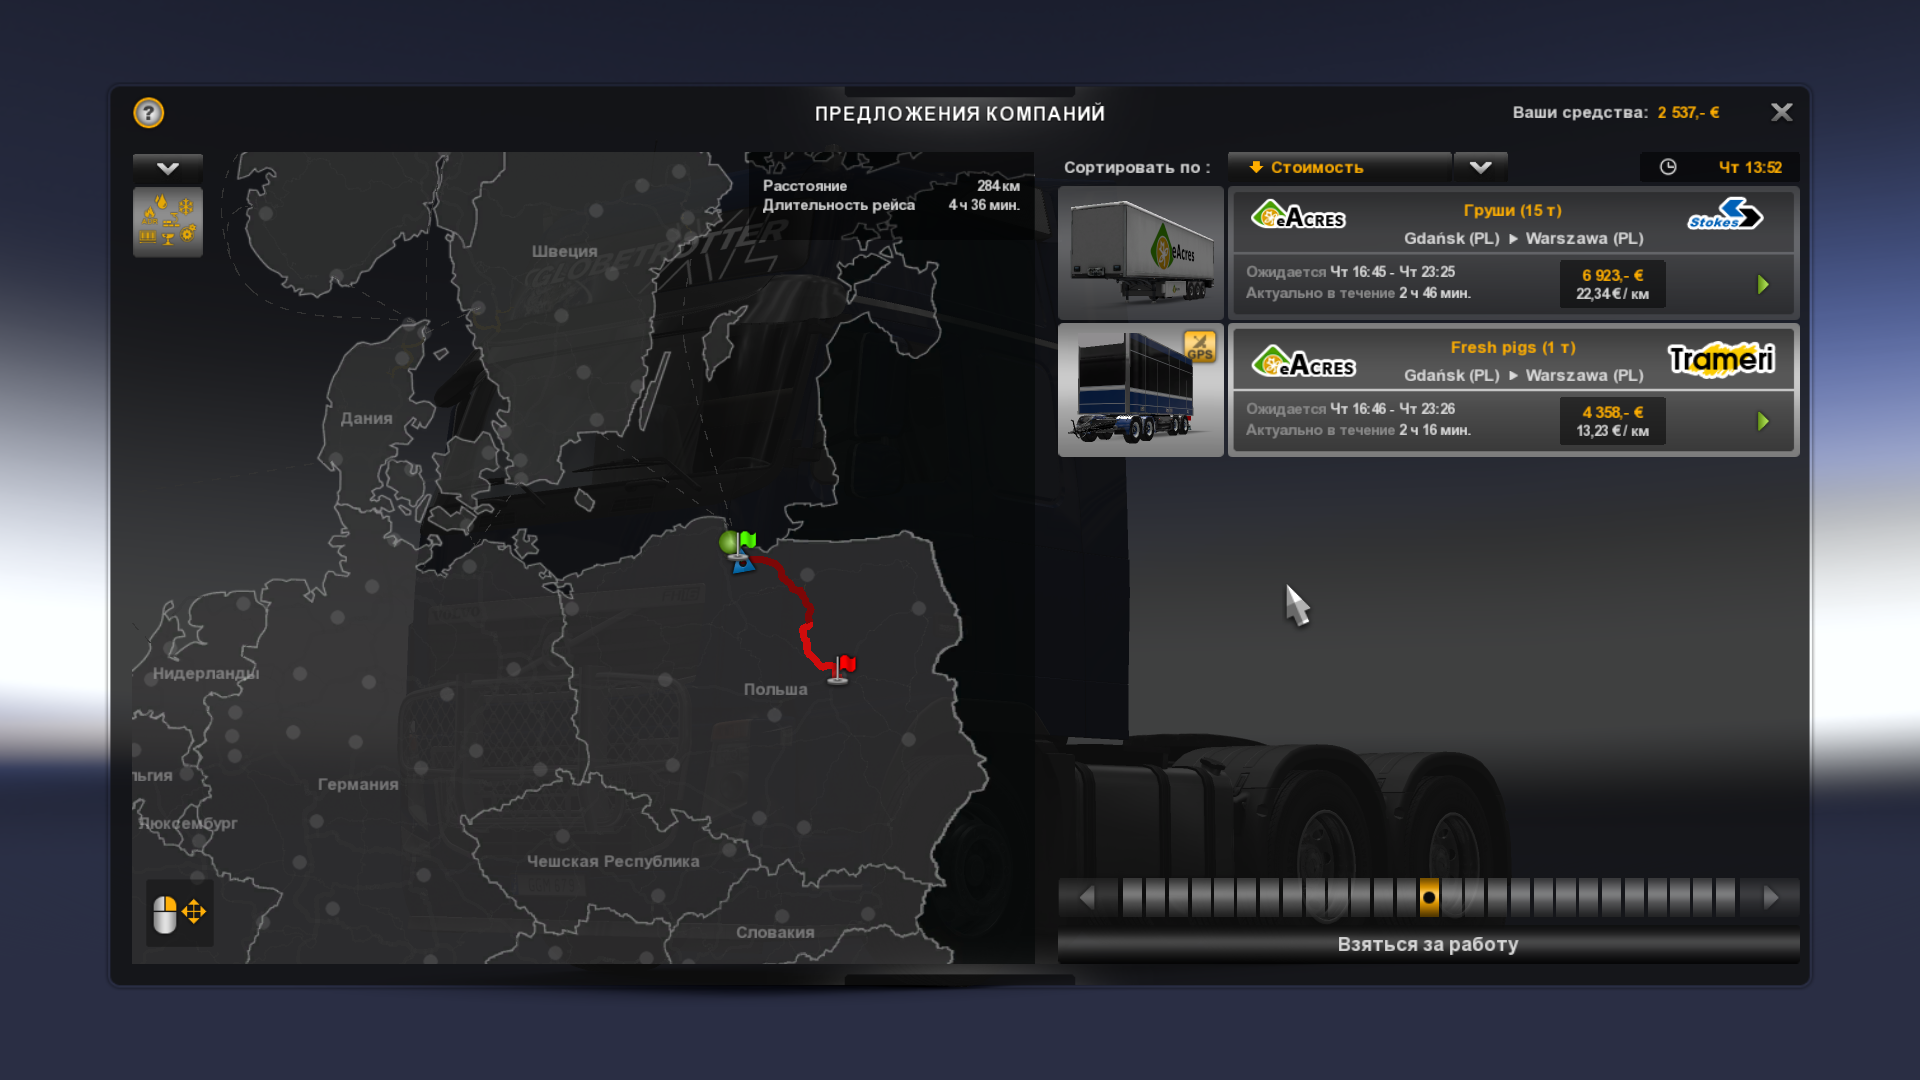Click the highlighted orange page marker
The width and height of the screenshot is (1920, 1080).
point(1429,897)
